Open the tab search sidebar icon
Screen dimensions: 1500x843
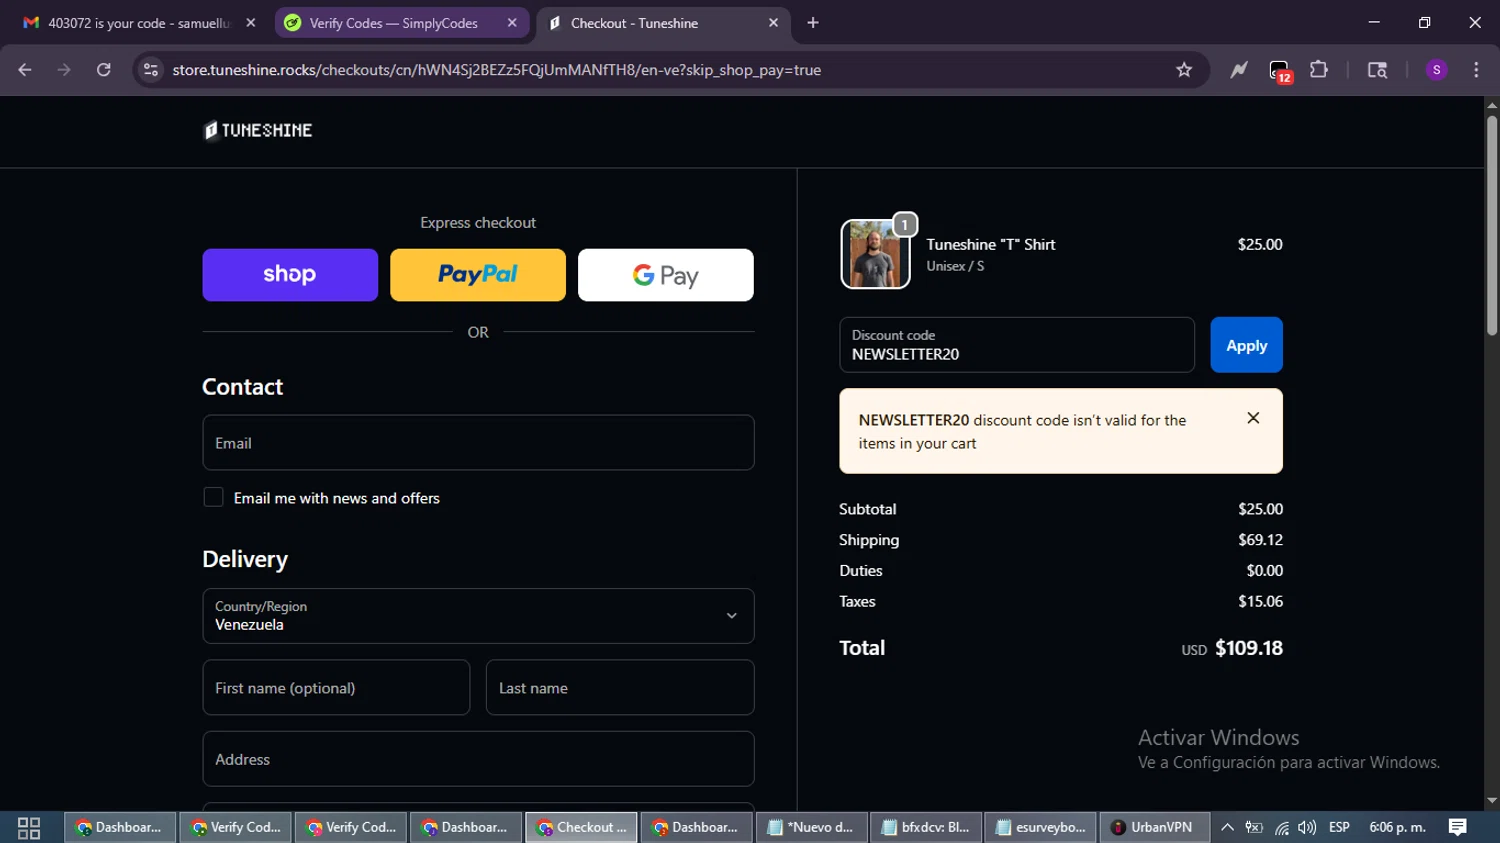click(x=1377, y=70)
